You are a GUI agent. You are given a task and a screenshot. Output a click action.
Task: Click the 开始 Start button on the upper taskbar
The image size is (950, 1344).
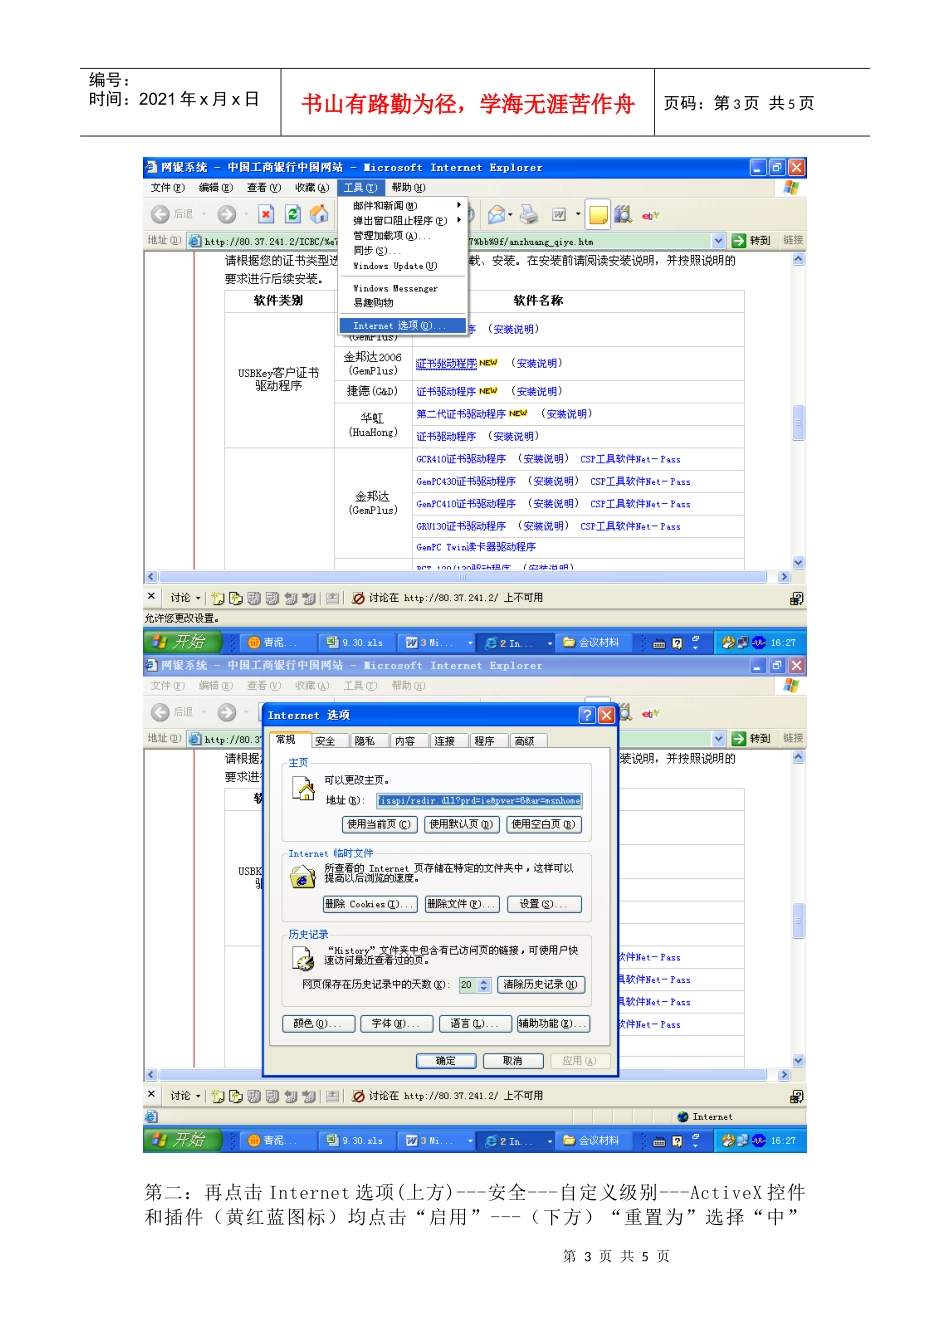182,642
